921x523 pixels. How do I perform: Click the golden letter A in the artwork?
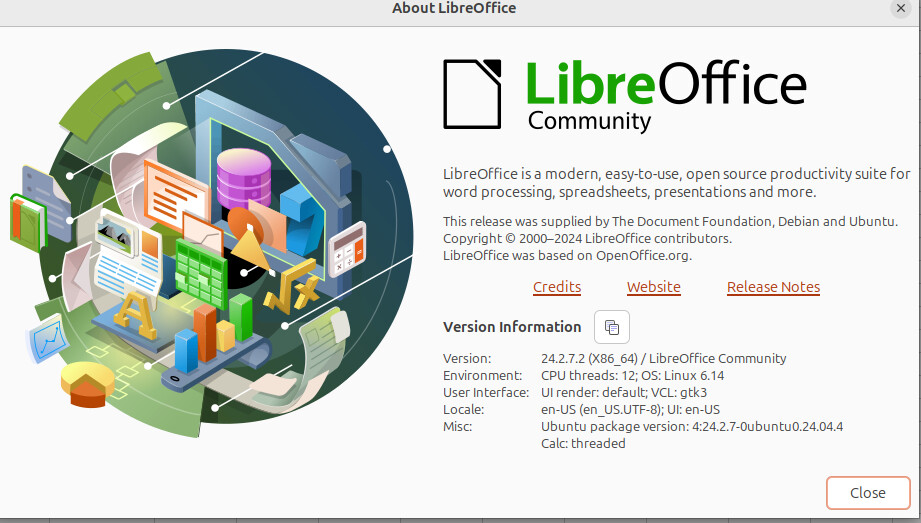click(135, 315)
